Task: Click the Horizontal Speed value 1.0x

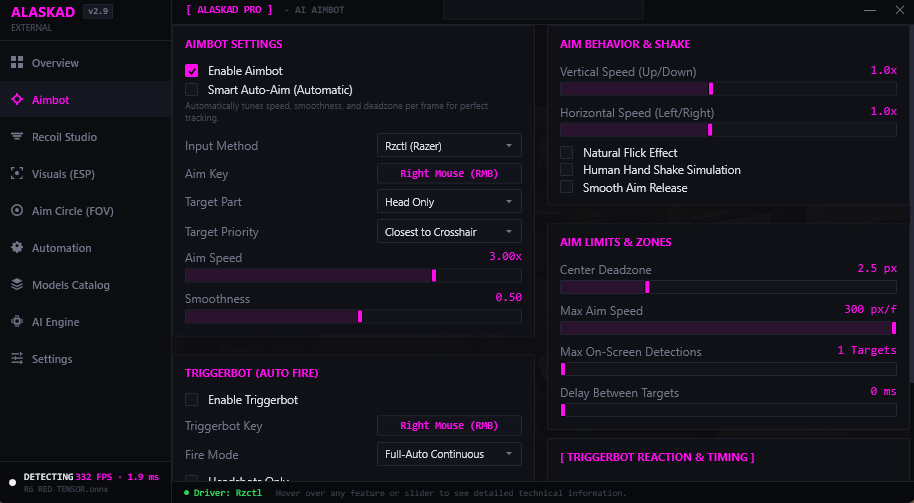Action: pyautogui.click(x=883, y=111)
